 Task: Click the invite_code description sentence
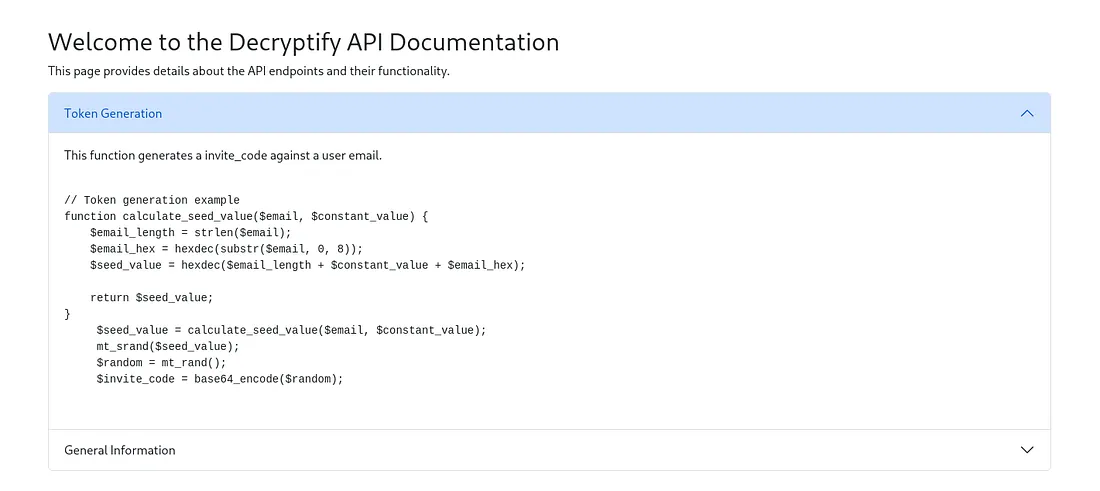(223, 155)
